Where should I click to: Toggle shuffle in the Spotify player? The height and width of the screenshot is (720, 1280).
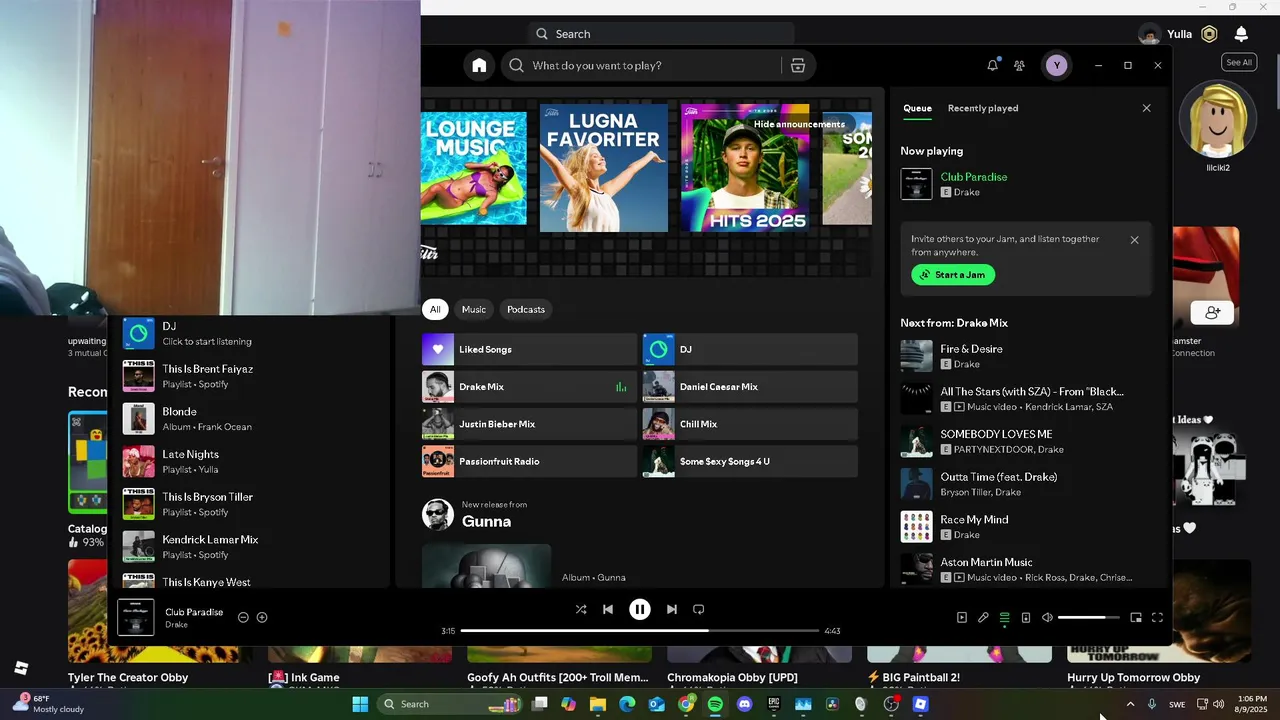click(x=581, y=609)
